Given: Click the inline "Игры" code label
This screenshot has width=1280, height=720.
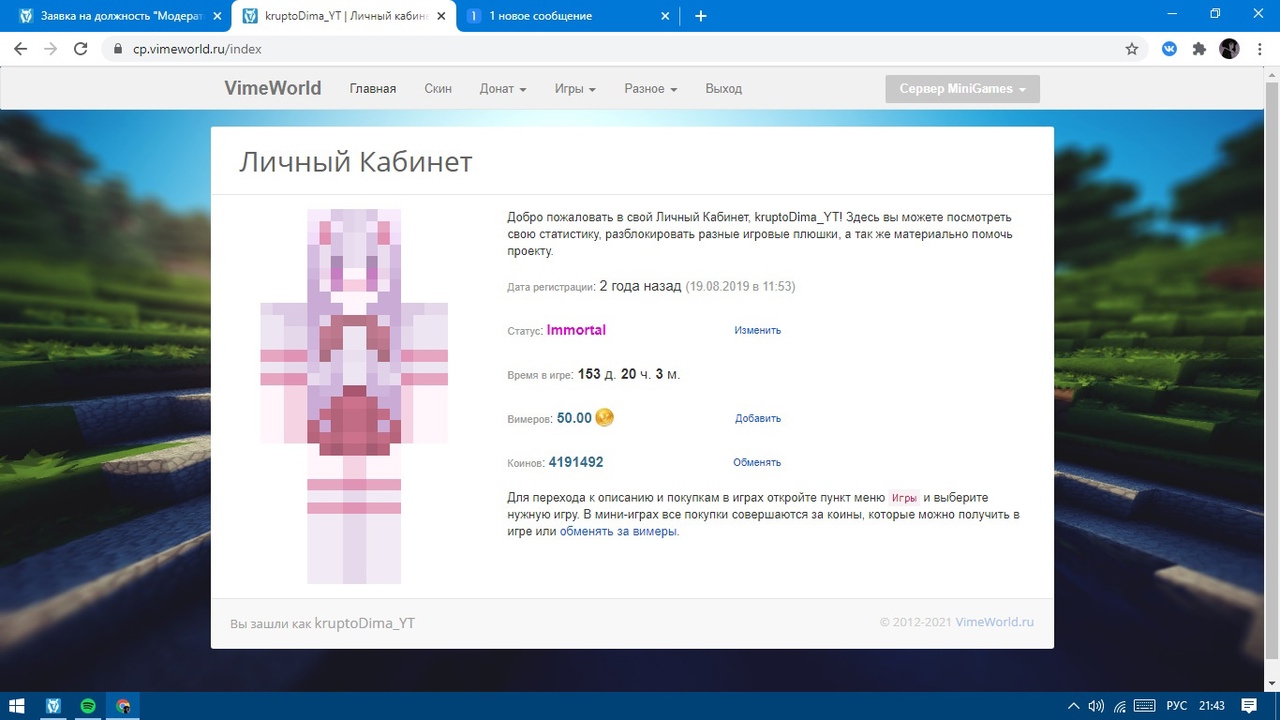Looking at the screenshot, I should 903,498.
